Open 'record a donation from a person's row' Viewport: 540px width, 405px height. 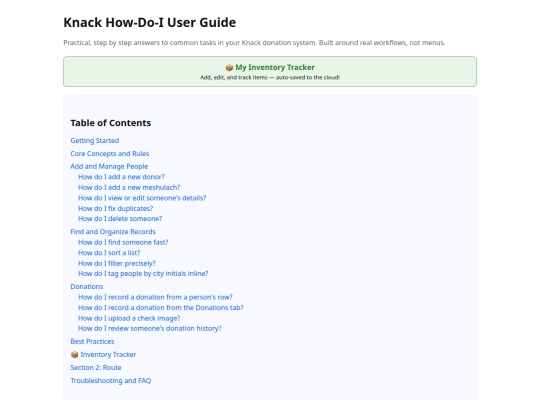[155, 297]
